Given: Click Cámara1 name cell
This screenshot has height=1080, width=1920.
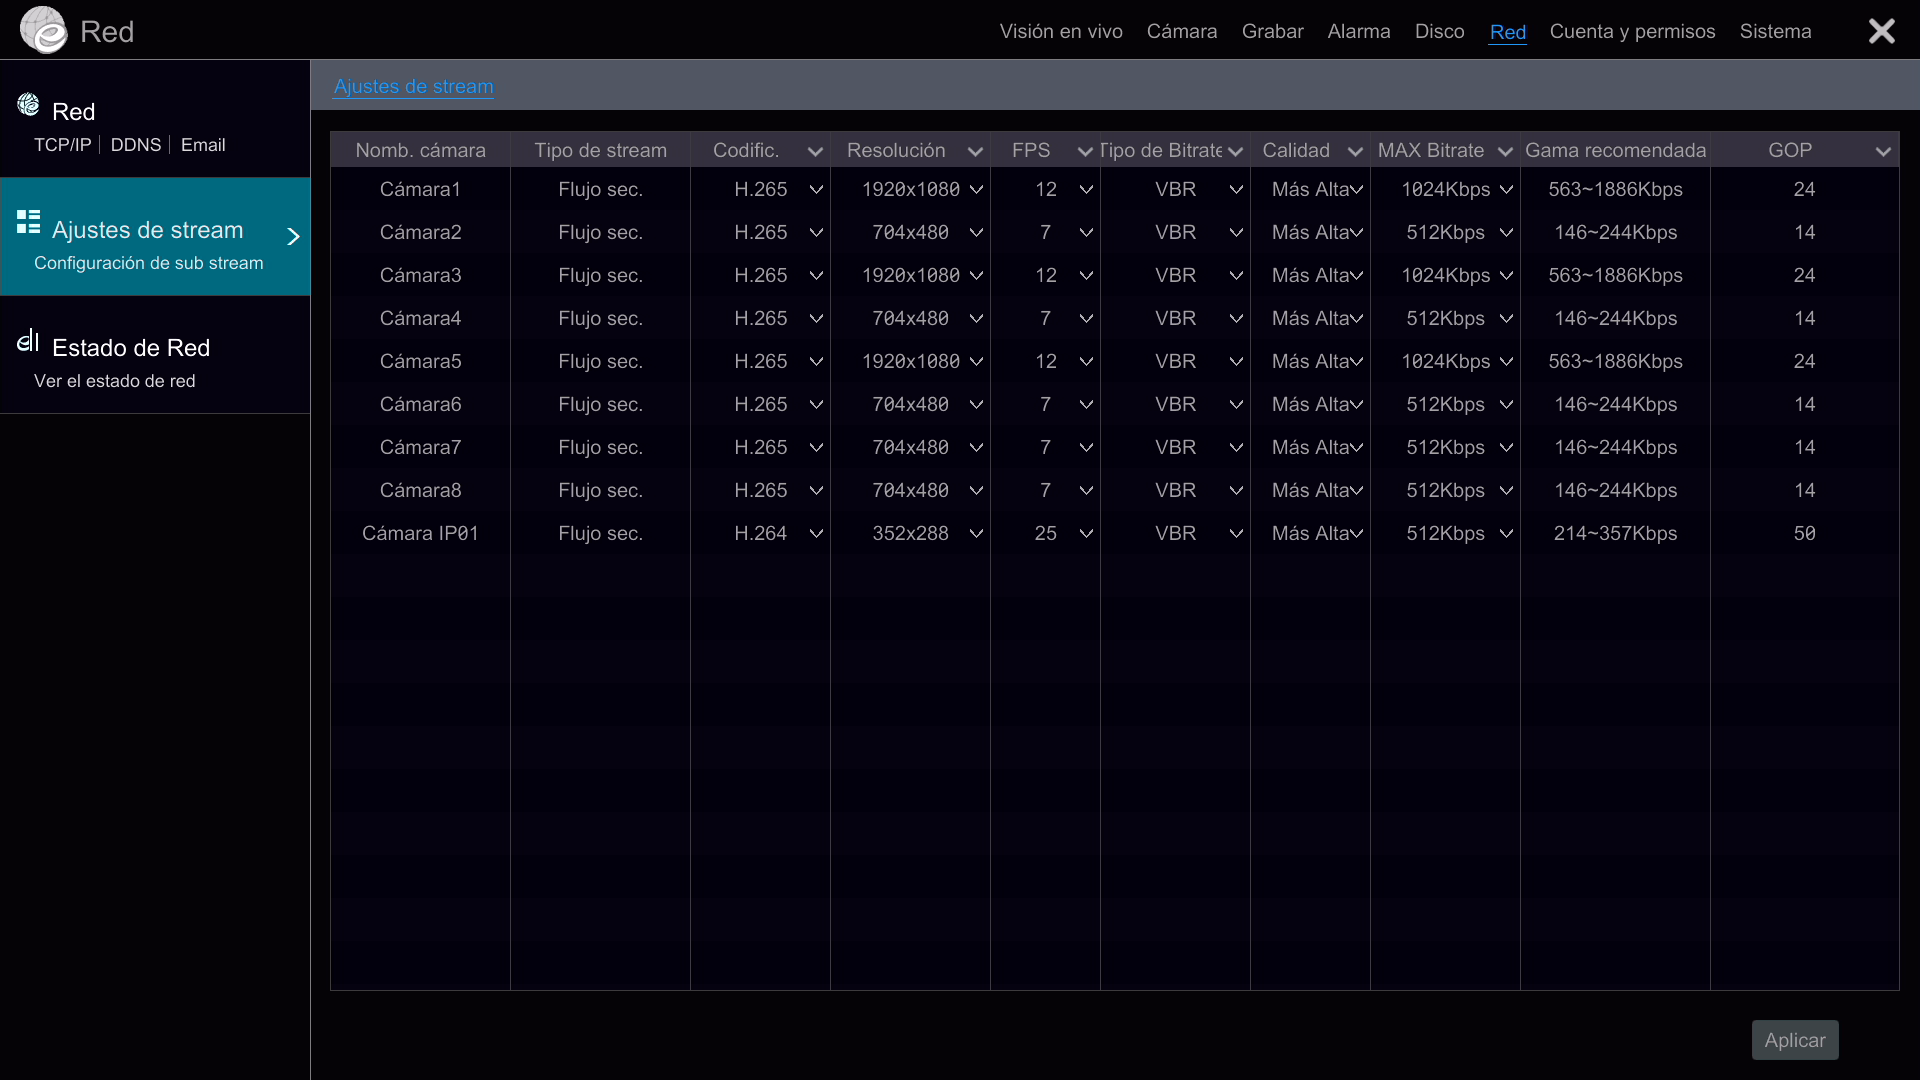Looking at the screenshot, I should click(420, 189).
